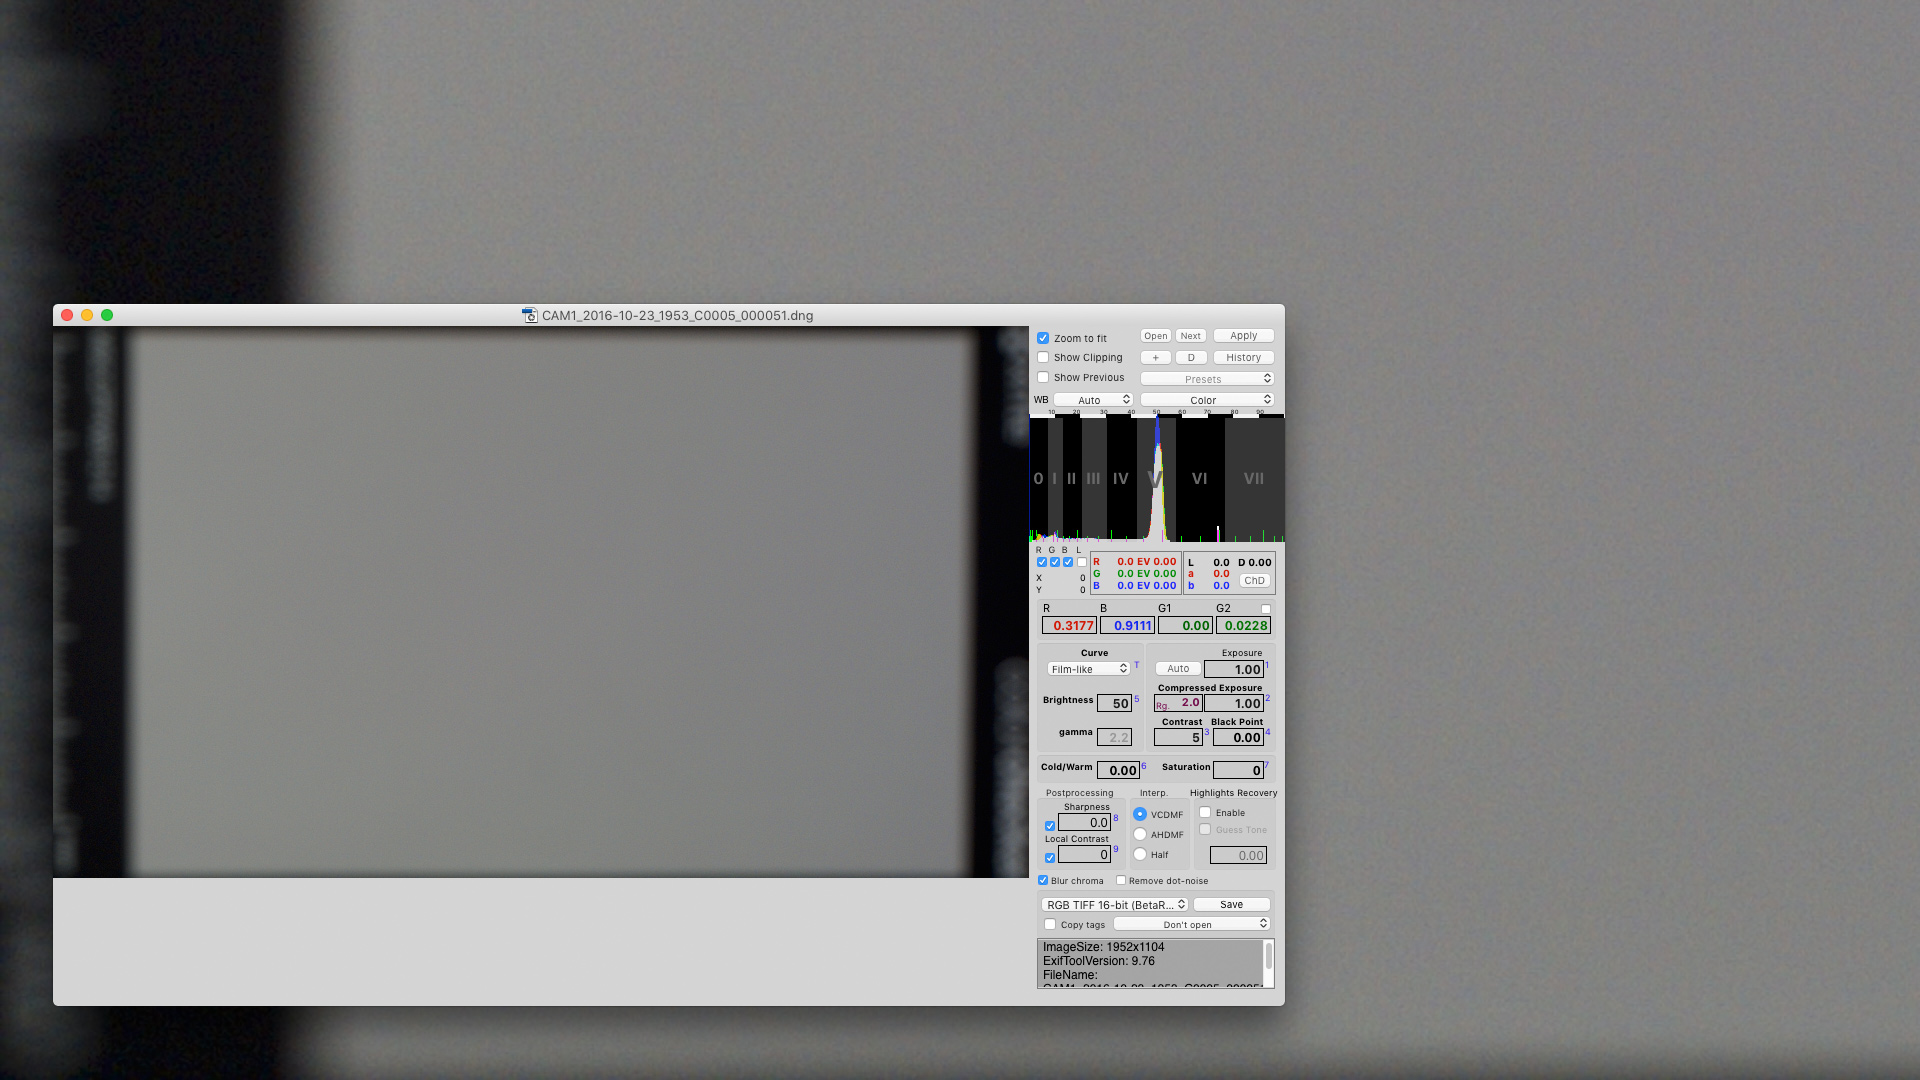
Task: Click the R white balance value field
Action: [x=1070, y=626]
